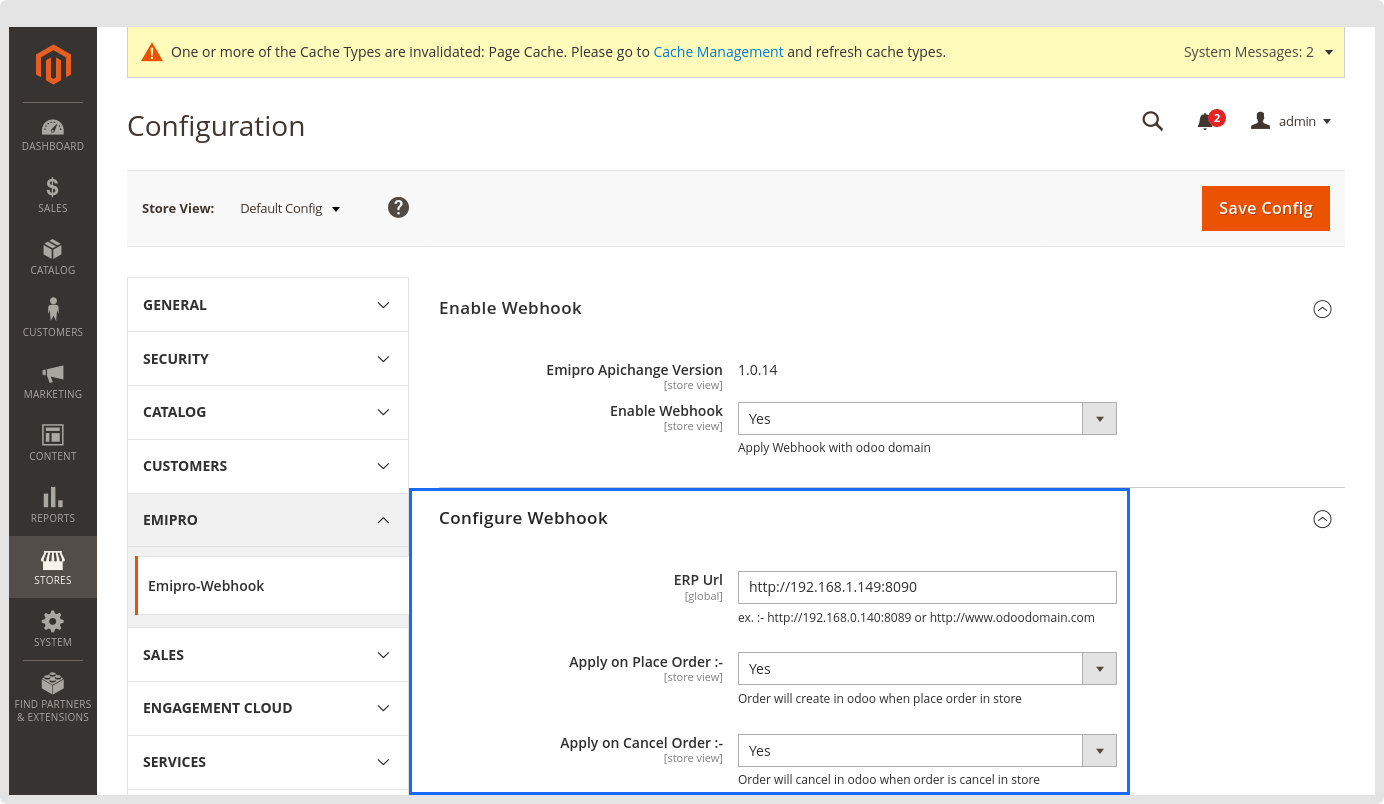Open the notifications bell
Image resolution: width=1384 pixels, height=804 pixels.
pos(1206,121)
